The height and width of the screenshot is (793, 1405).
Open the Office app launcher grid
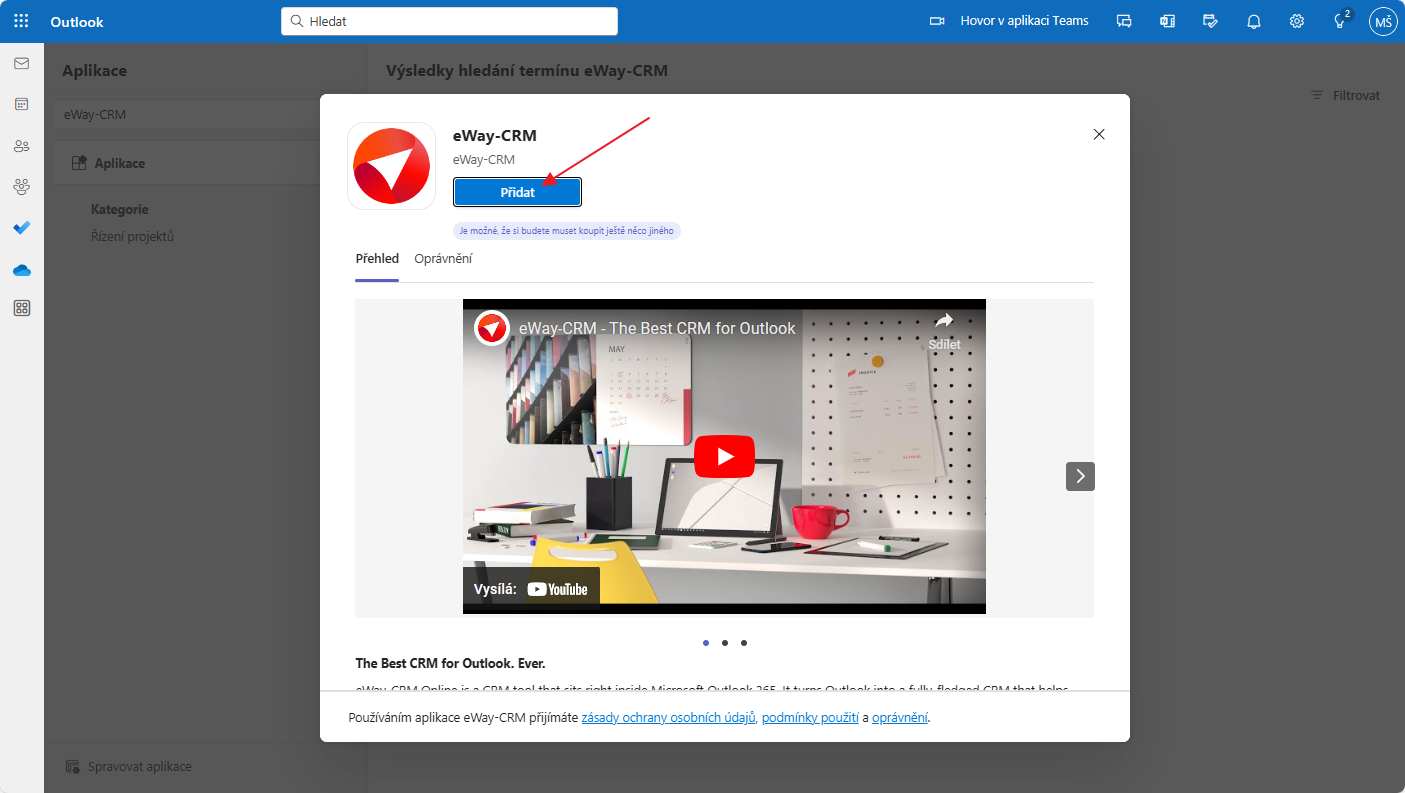[x=21, y=21]
